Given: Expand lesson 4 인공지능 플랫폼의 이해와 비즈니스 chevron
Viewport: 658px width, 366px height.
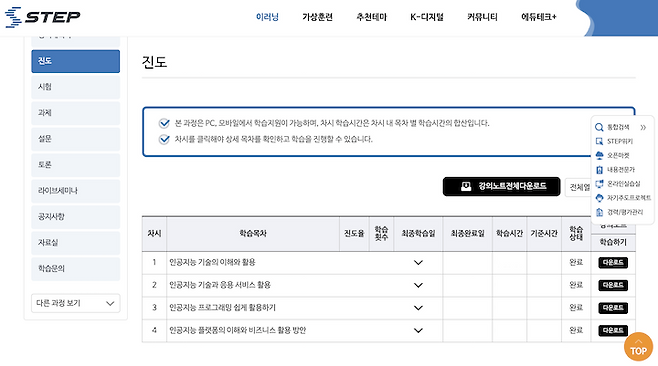Looking at the screenshot, I should [x=418, y=331].
